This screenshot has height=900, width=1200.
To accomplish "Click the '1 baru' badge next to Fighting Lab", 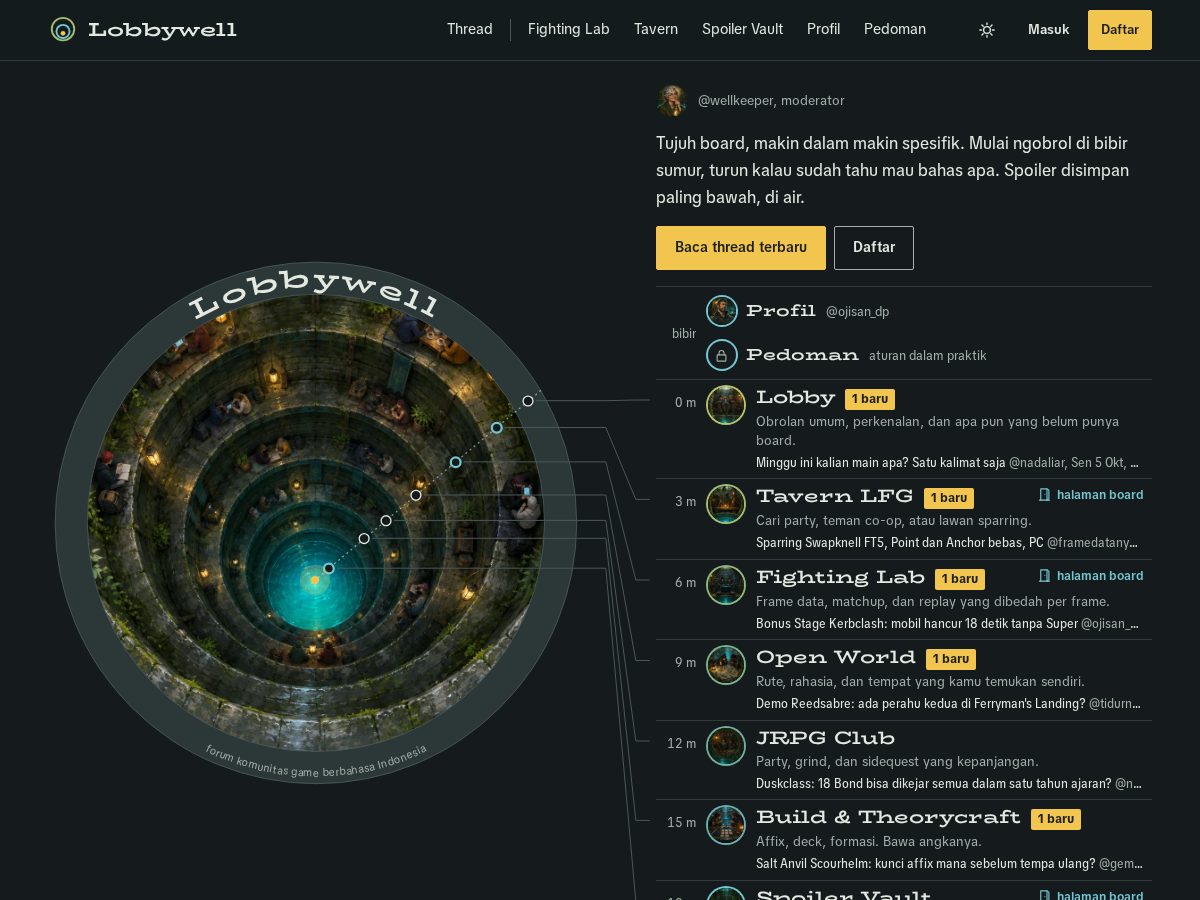I will [960, 578].
